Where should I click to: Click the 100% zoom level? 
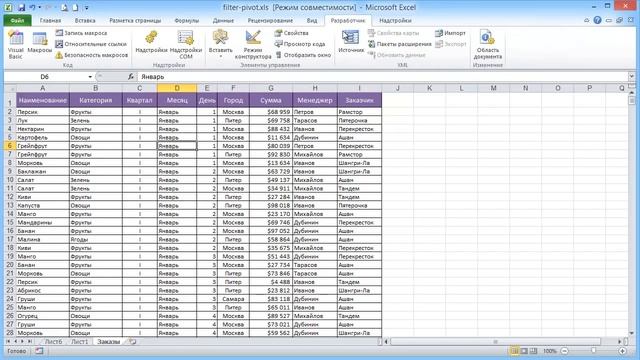[550, 351]
